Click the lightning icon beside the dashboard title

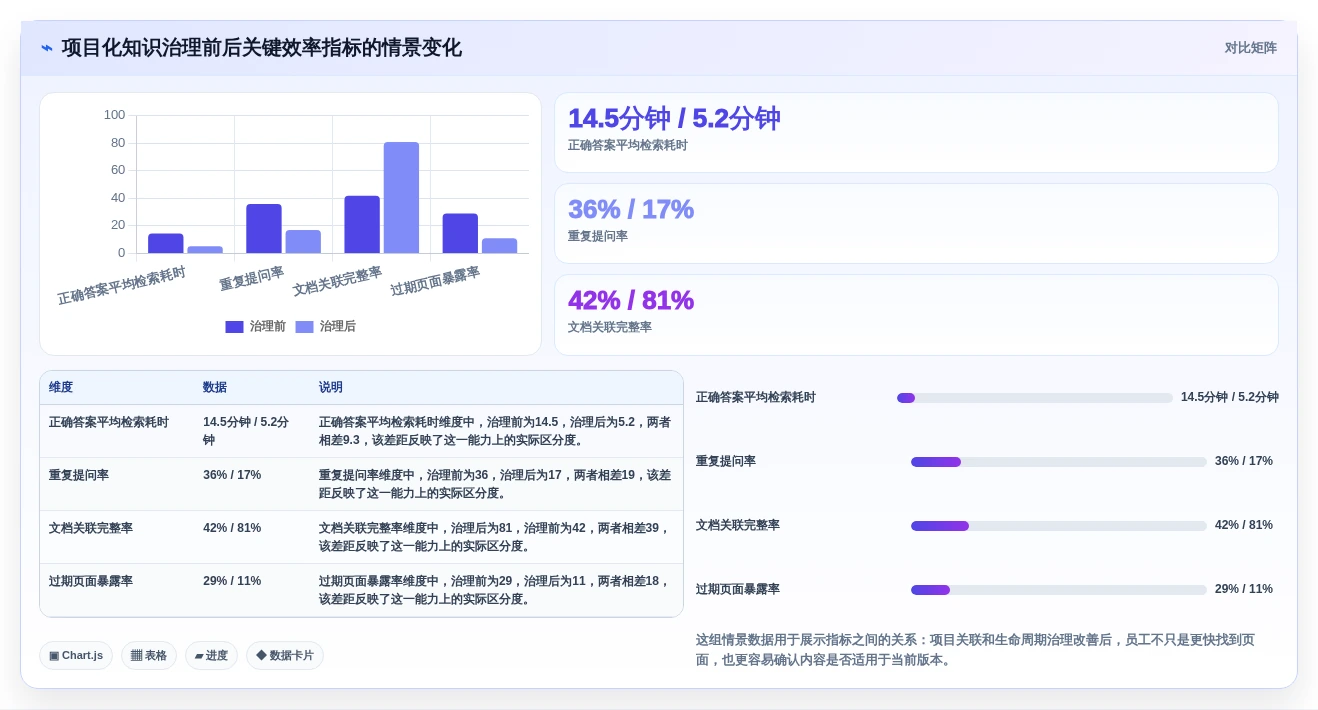pos(47,48)
